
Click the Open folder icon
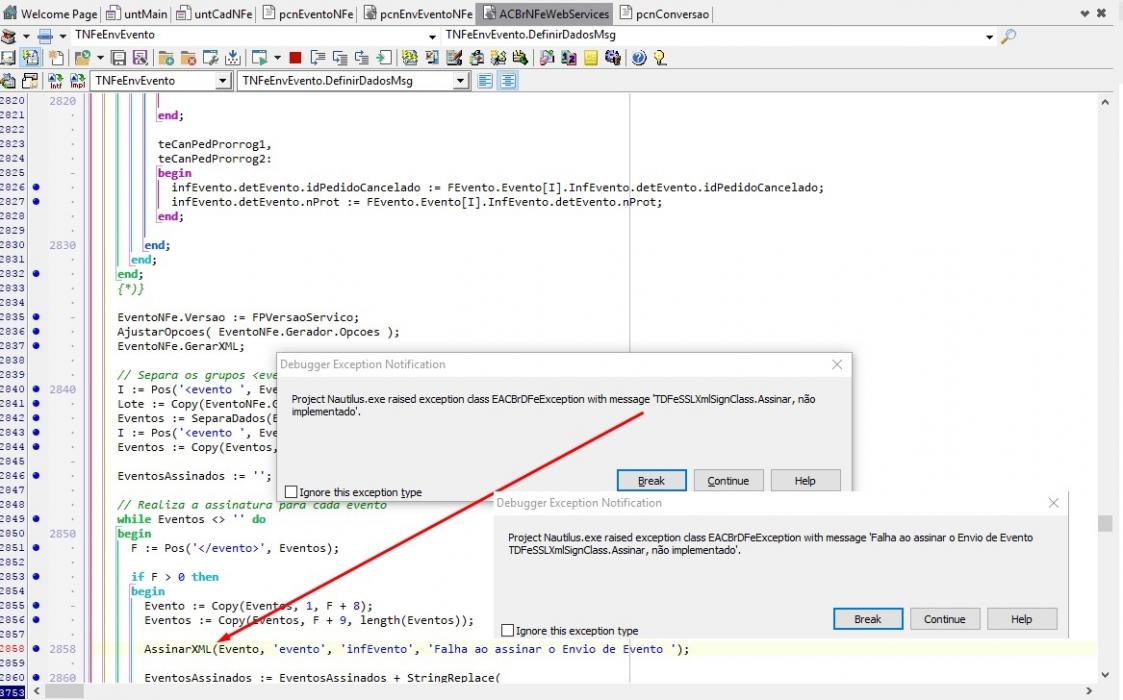point(82,57)
